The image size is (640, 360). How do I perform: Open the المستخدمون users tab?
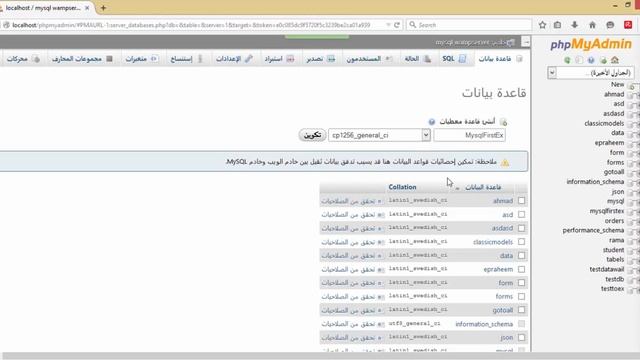point(369,59)
